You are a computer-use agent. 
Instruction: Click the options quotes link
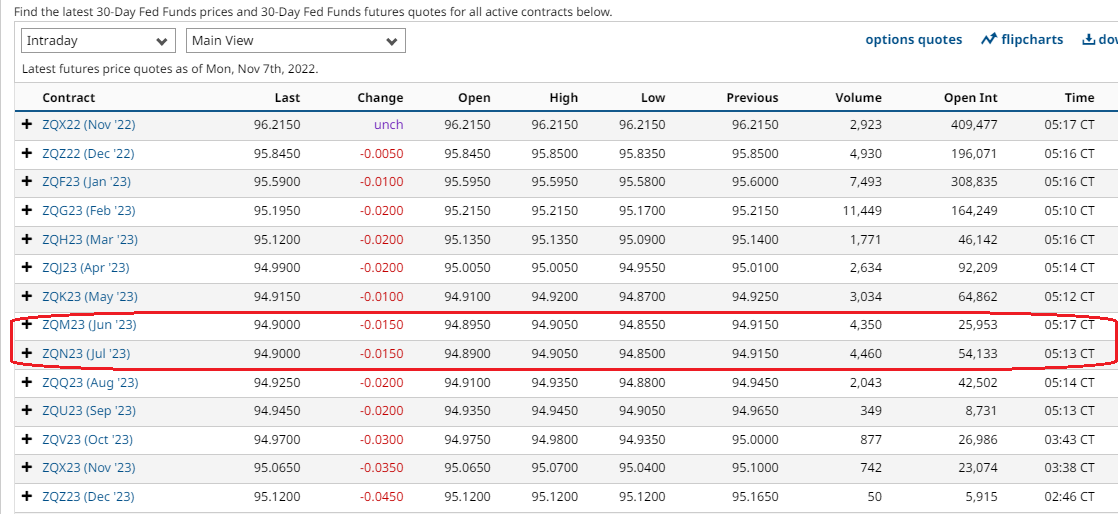tap(913, 40)
